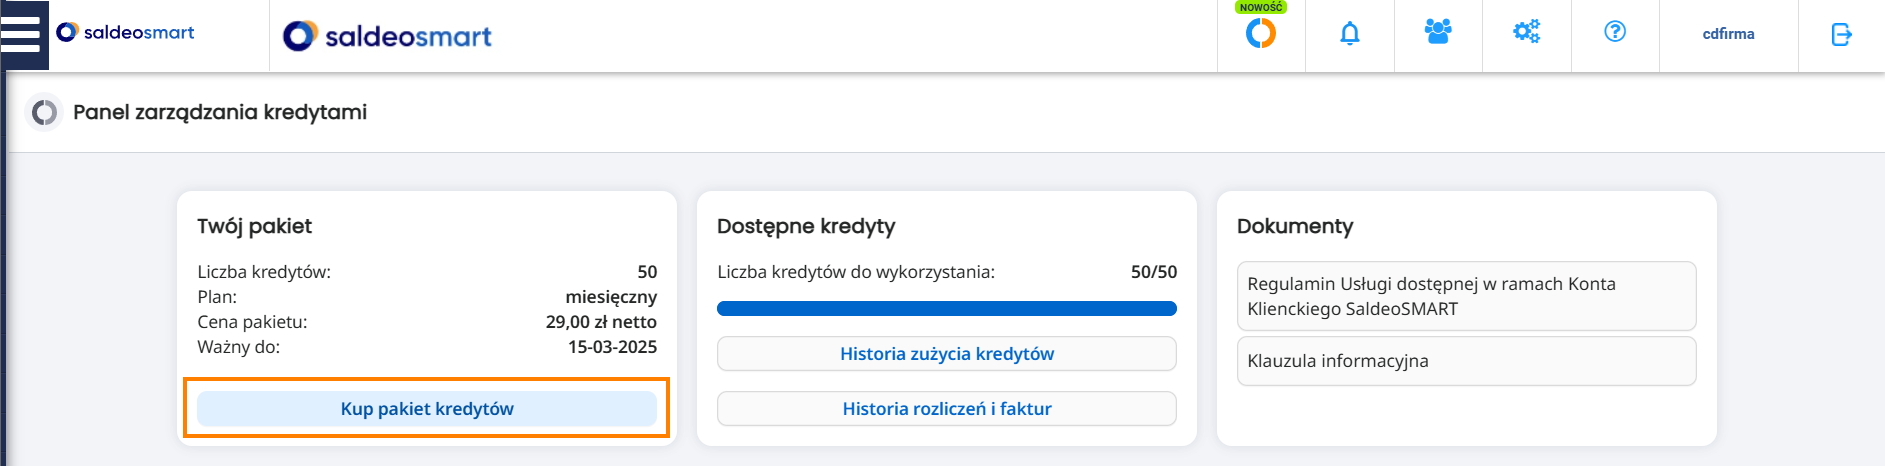The height and width of the screenshot is (466, 1885).
Task: Open the cdfirma account menu
Action: click(1729, 34)
